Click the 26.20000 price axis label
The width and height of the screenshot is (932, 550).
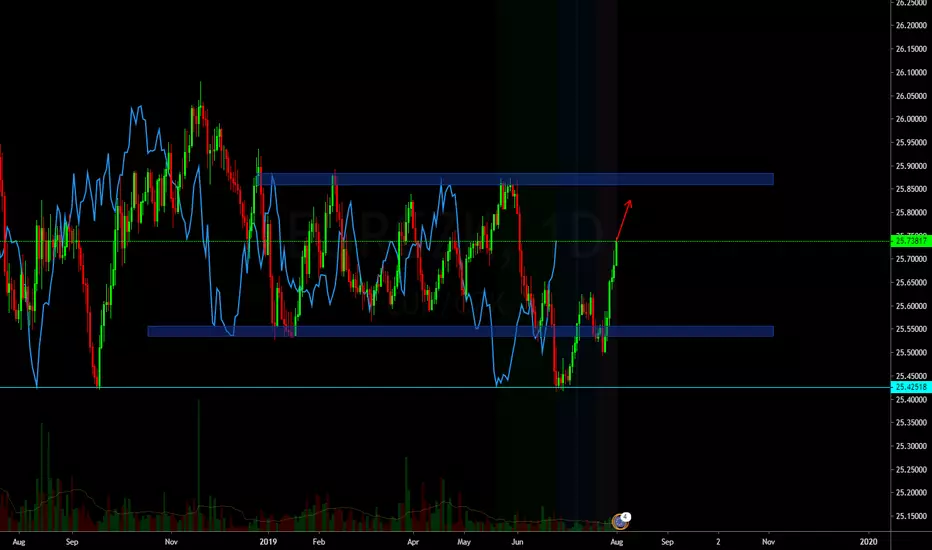(911, 26)
